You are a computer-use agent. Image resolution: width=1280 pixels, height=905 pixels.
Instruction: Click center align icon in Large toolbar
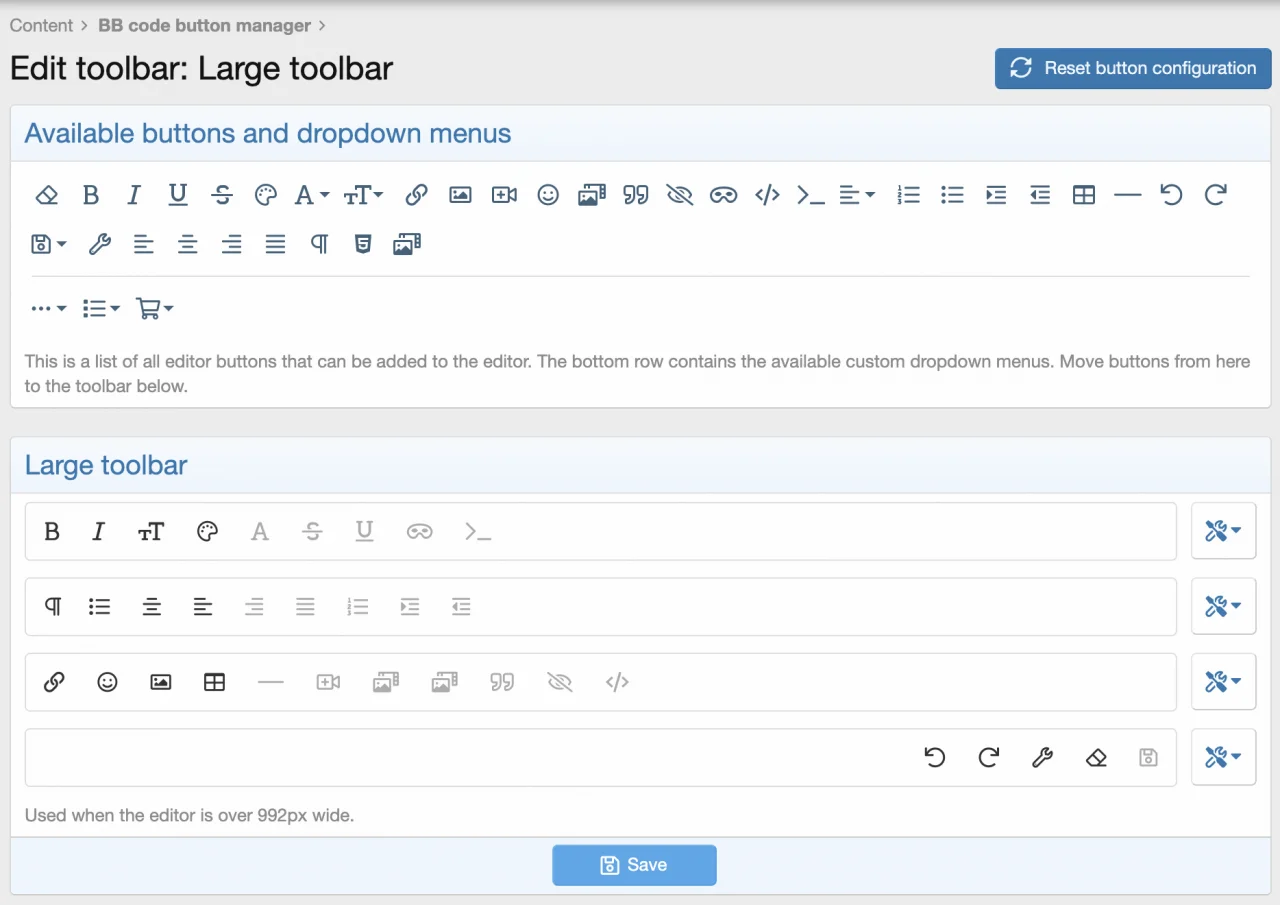pos(151,607)
